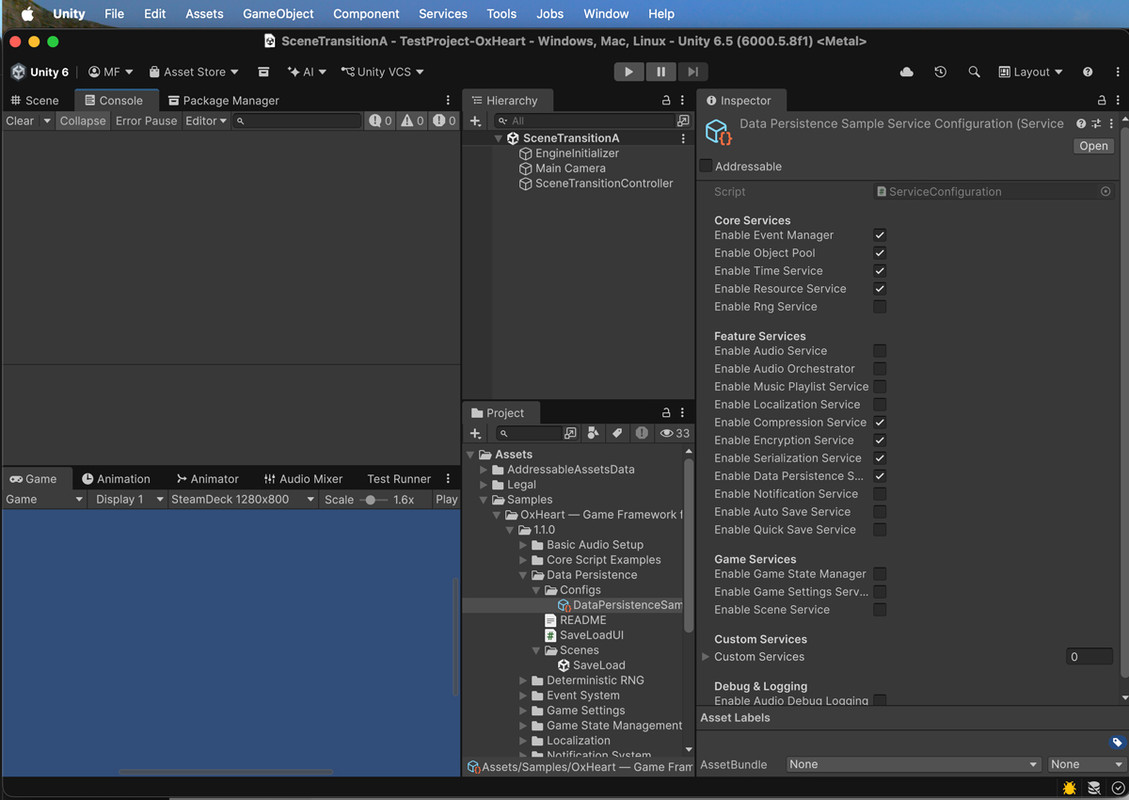Toggle console error count icon

tap(444, 121)
